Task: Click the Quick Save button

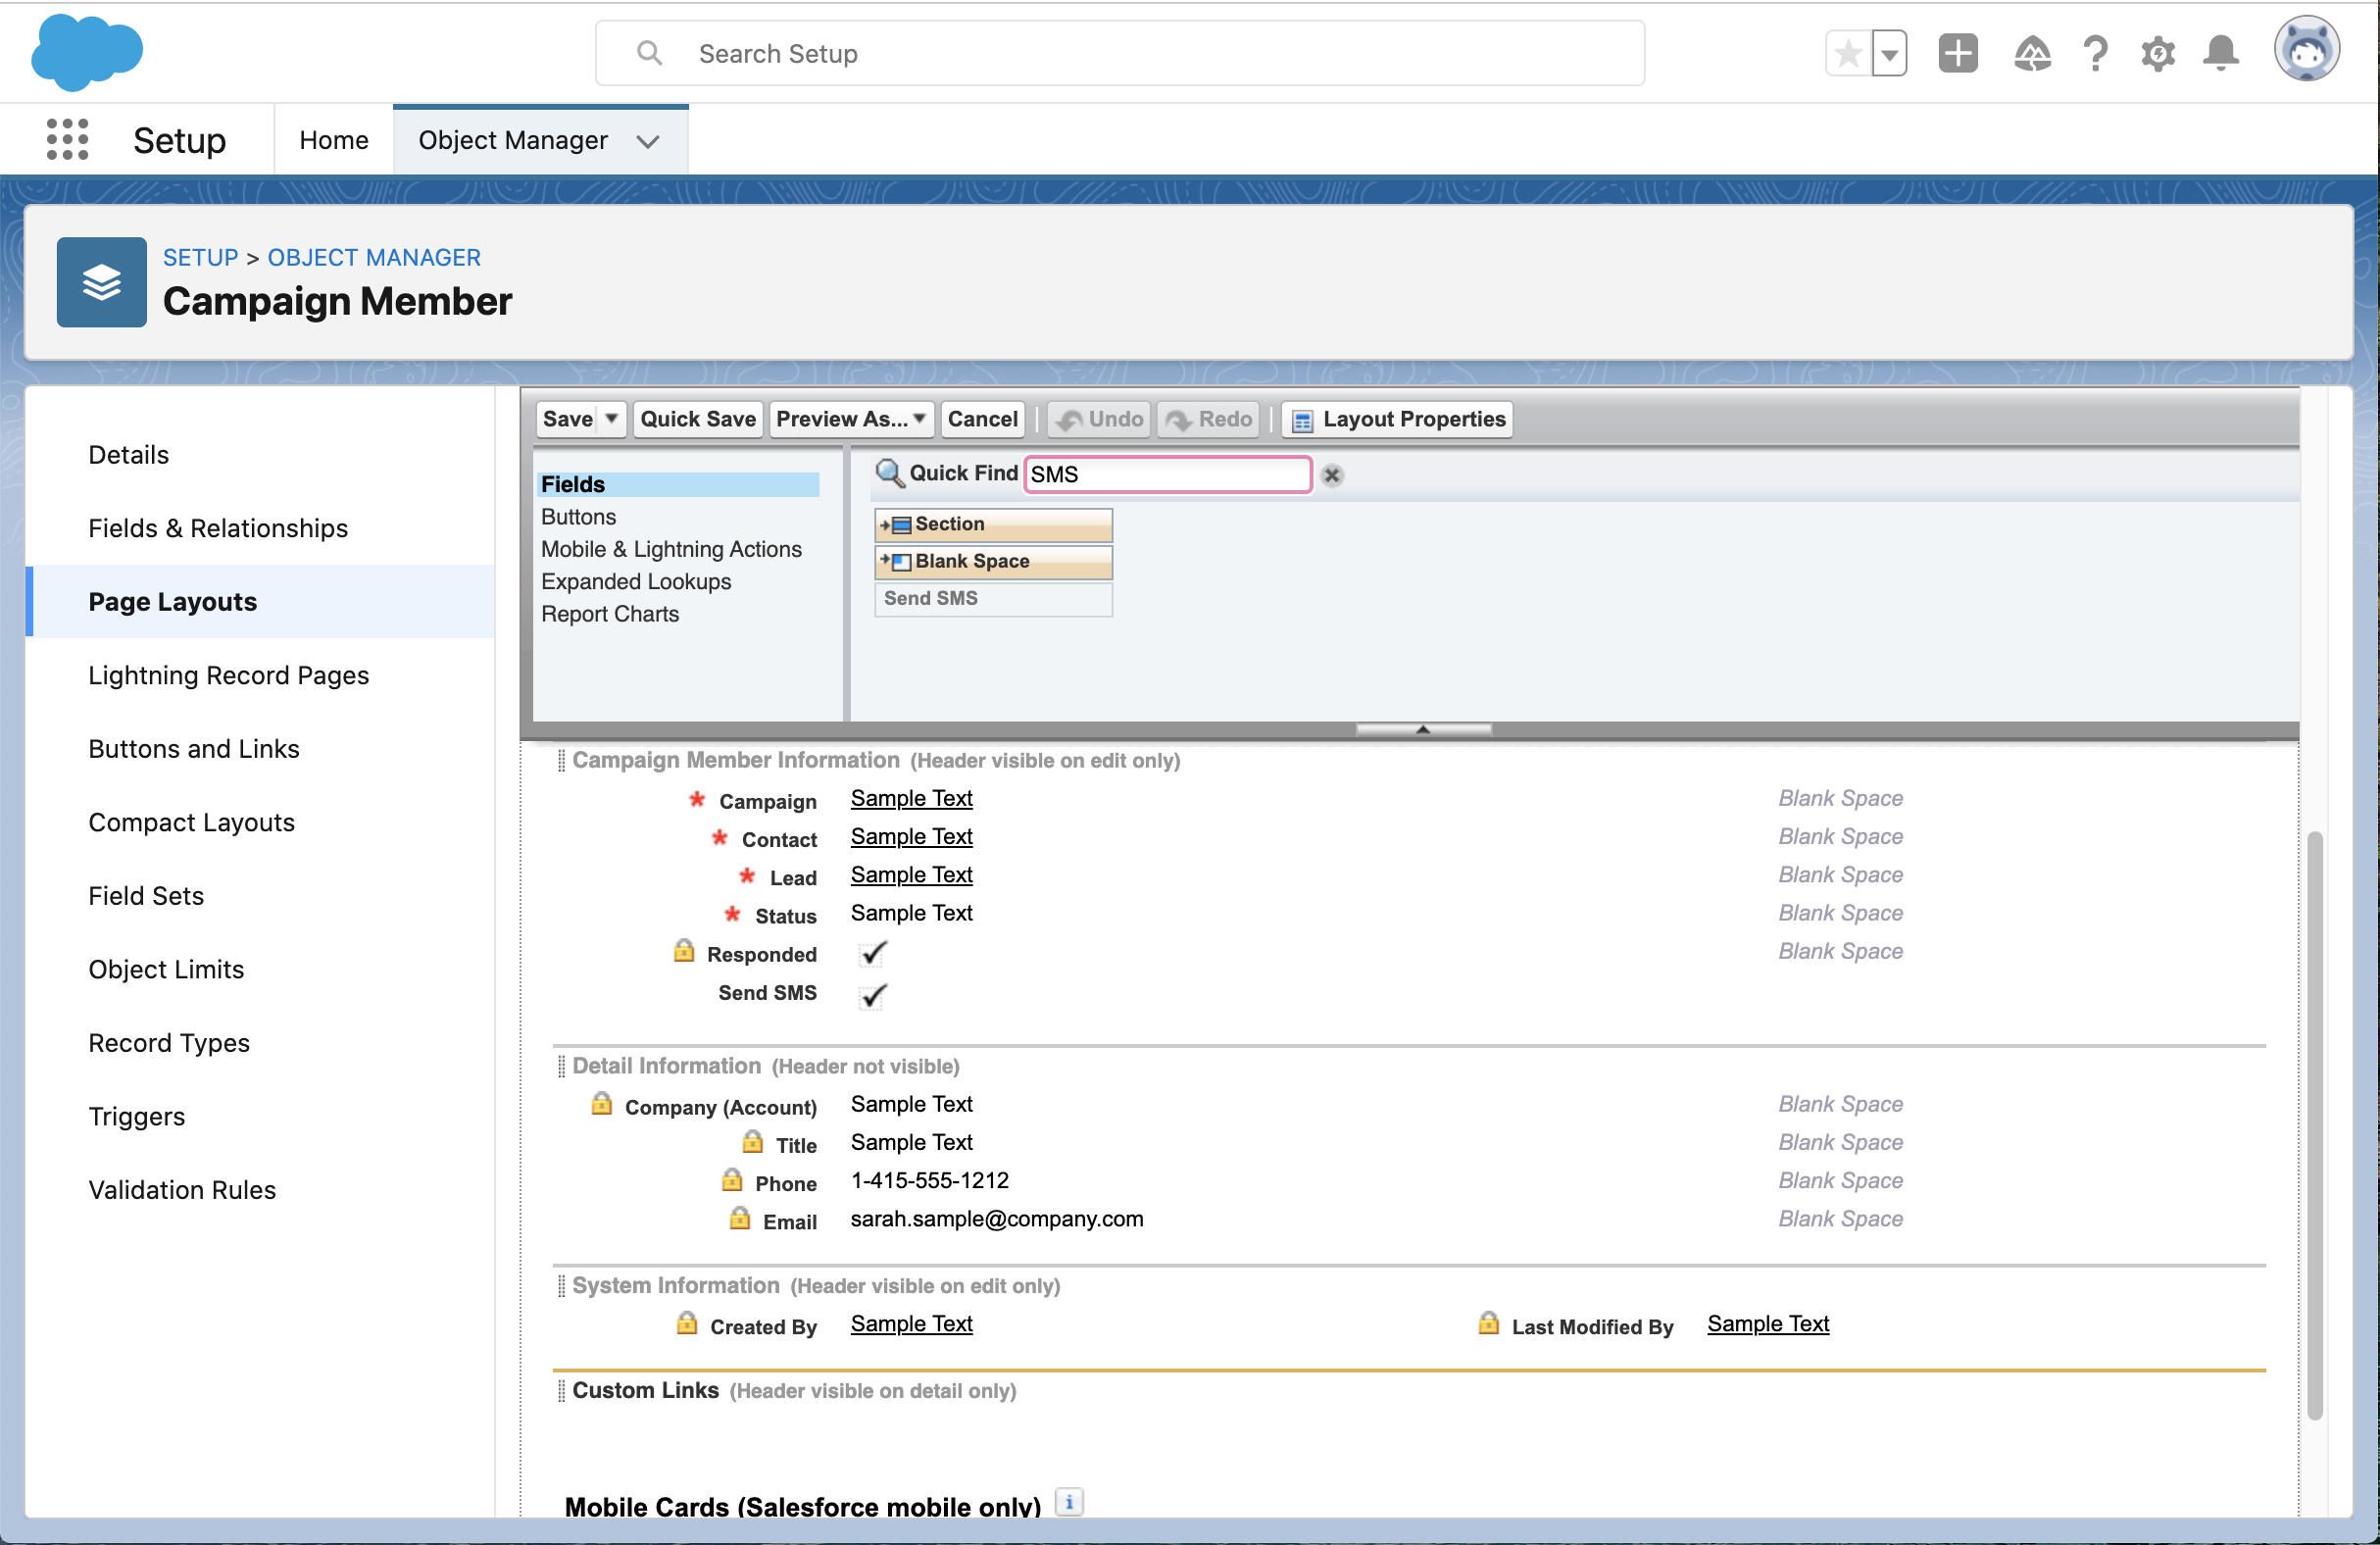Action: tap(698, 419)
